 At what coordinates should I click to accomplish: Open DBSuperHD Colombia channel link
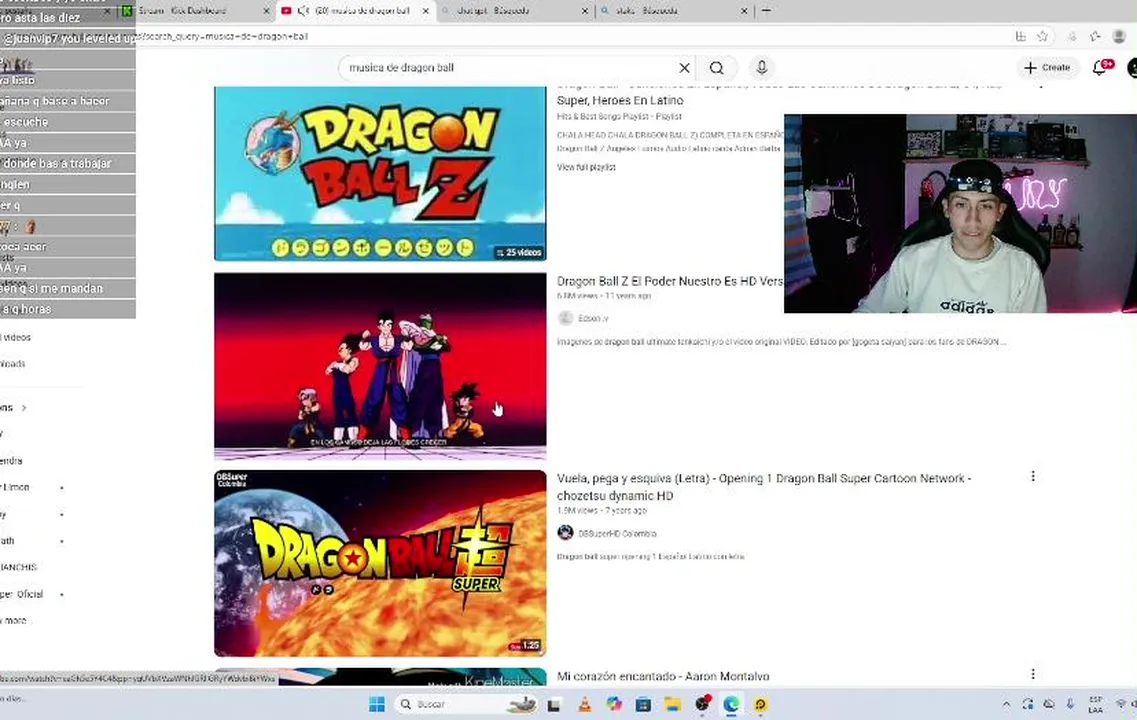click(617, 534)
